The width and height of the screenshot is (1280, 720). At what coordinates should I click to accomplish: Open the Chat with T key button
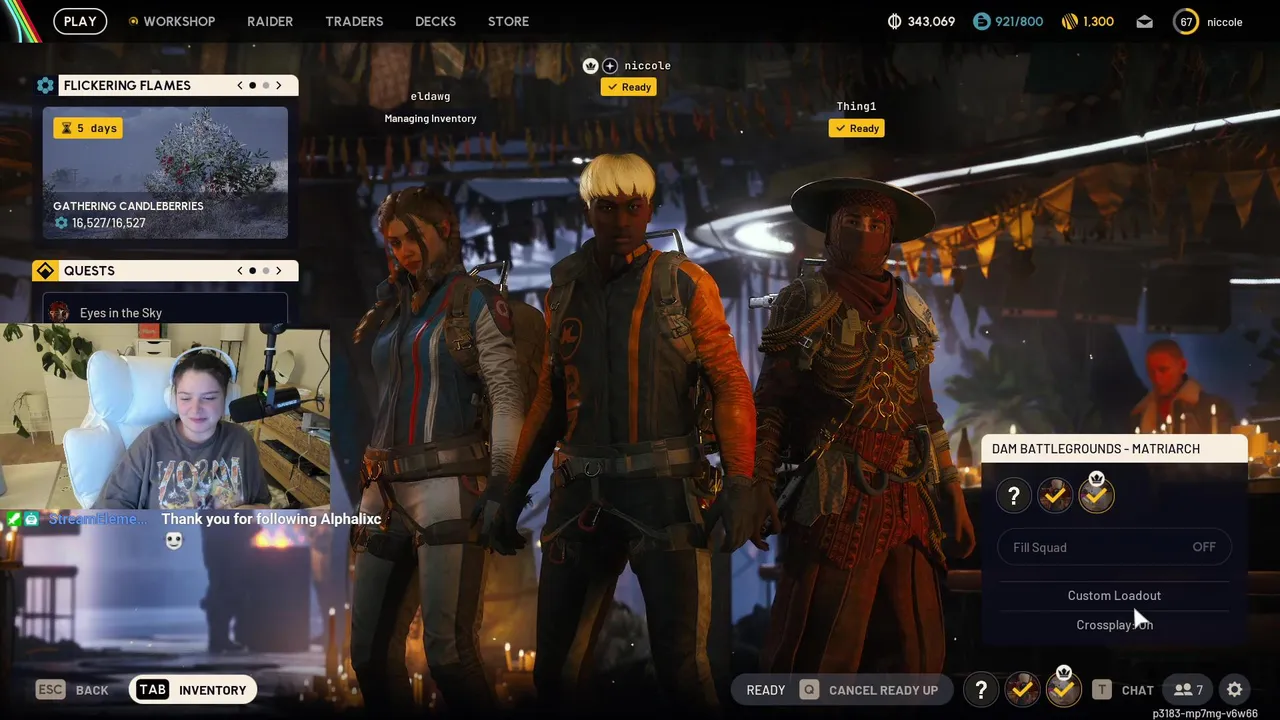click(1123, 690)
